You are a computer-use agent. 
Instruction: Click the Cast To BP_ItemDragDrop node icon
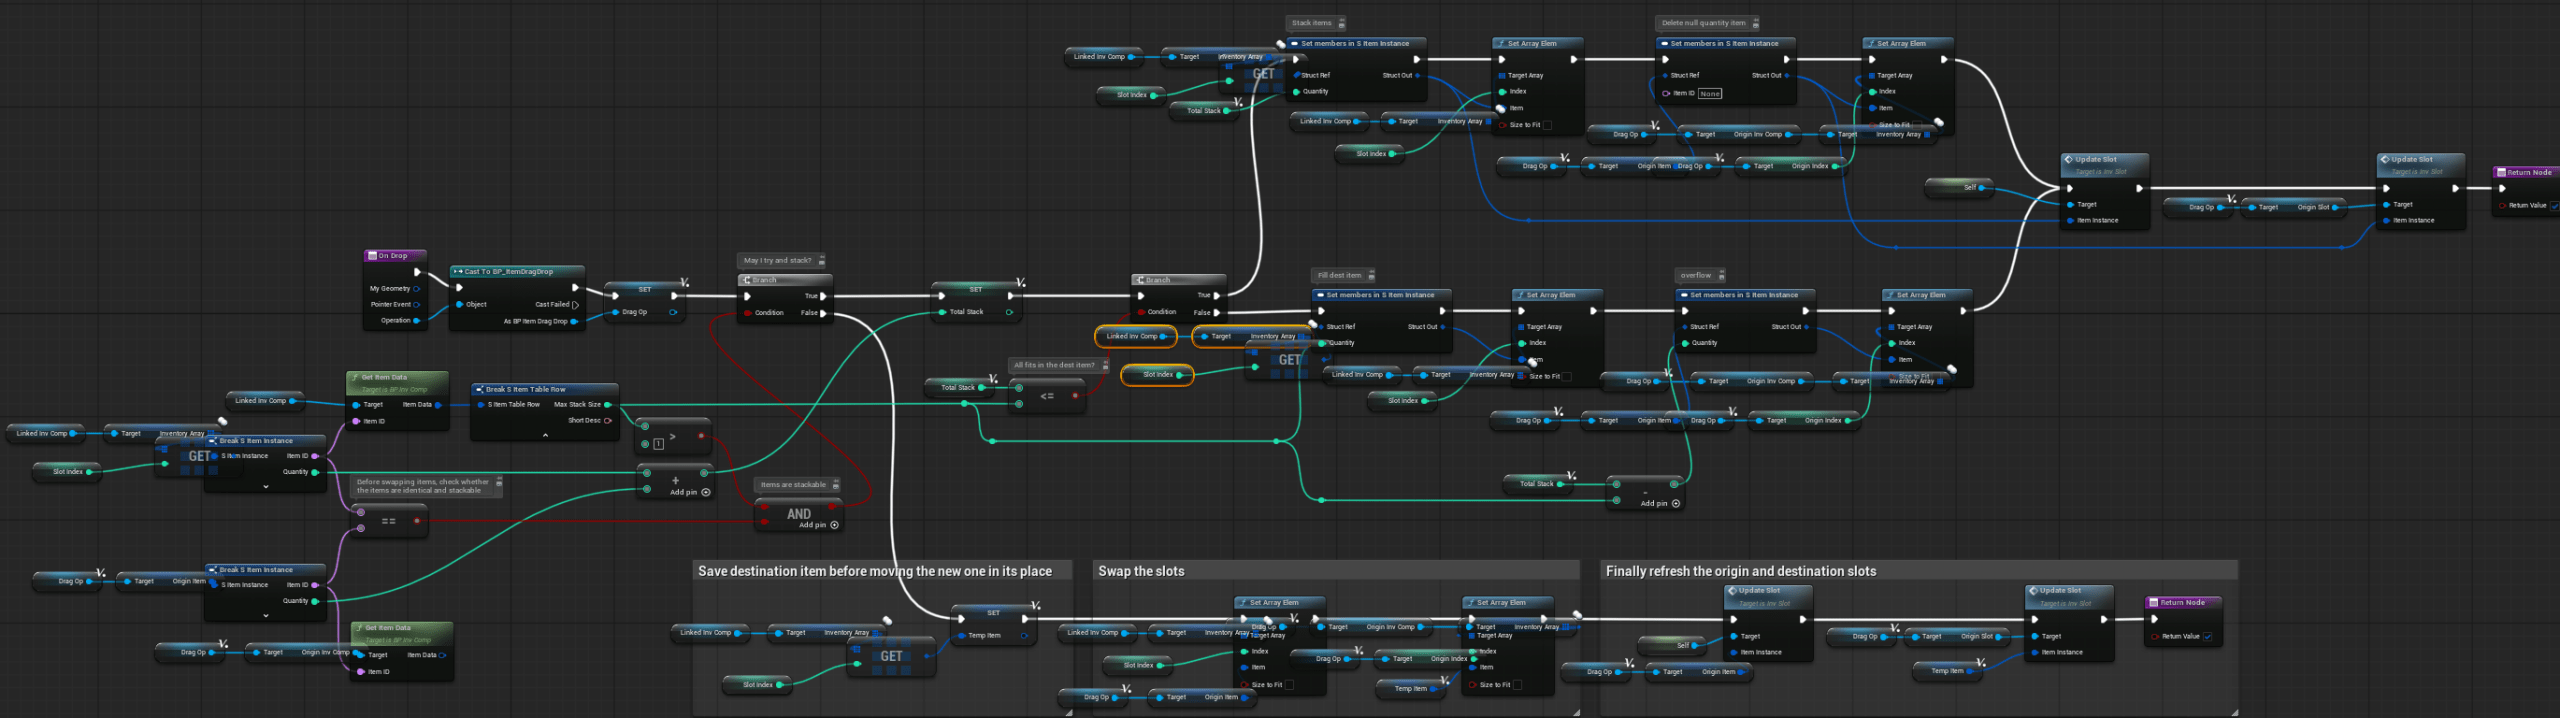click(x=457, y=272)
